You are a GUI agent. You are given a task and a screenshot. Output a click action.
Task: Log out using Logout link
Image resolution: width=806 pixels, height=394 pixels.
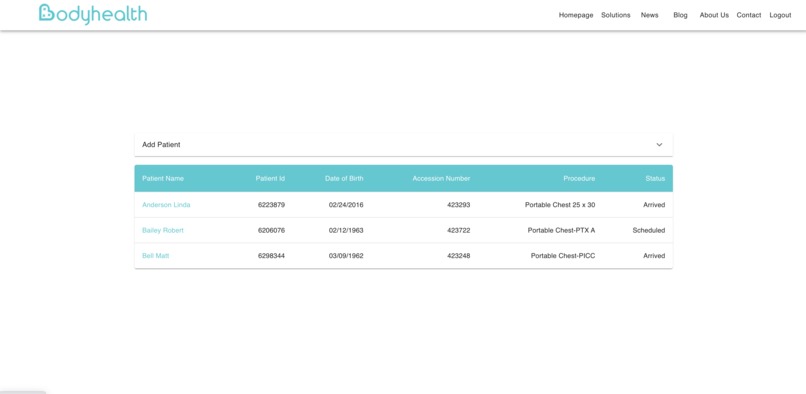click(x=780, y=15)
